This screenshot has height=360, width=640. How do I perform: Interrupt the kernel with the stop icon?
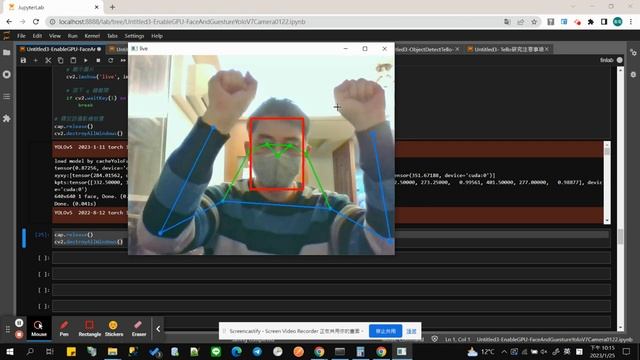pos(98,60)
